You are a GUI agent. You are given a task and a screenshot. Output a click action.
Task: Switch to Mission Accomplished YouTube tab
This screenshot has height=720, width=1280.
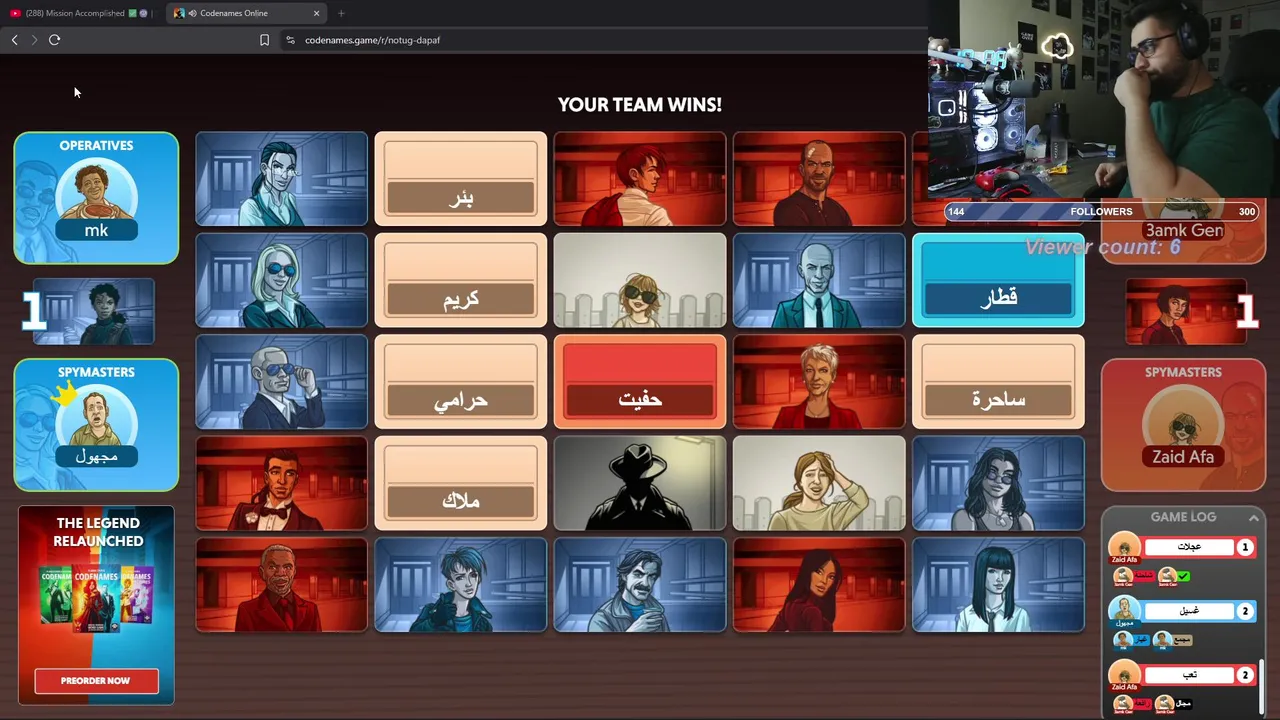tap(81, 13)
